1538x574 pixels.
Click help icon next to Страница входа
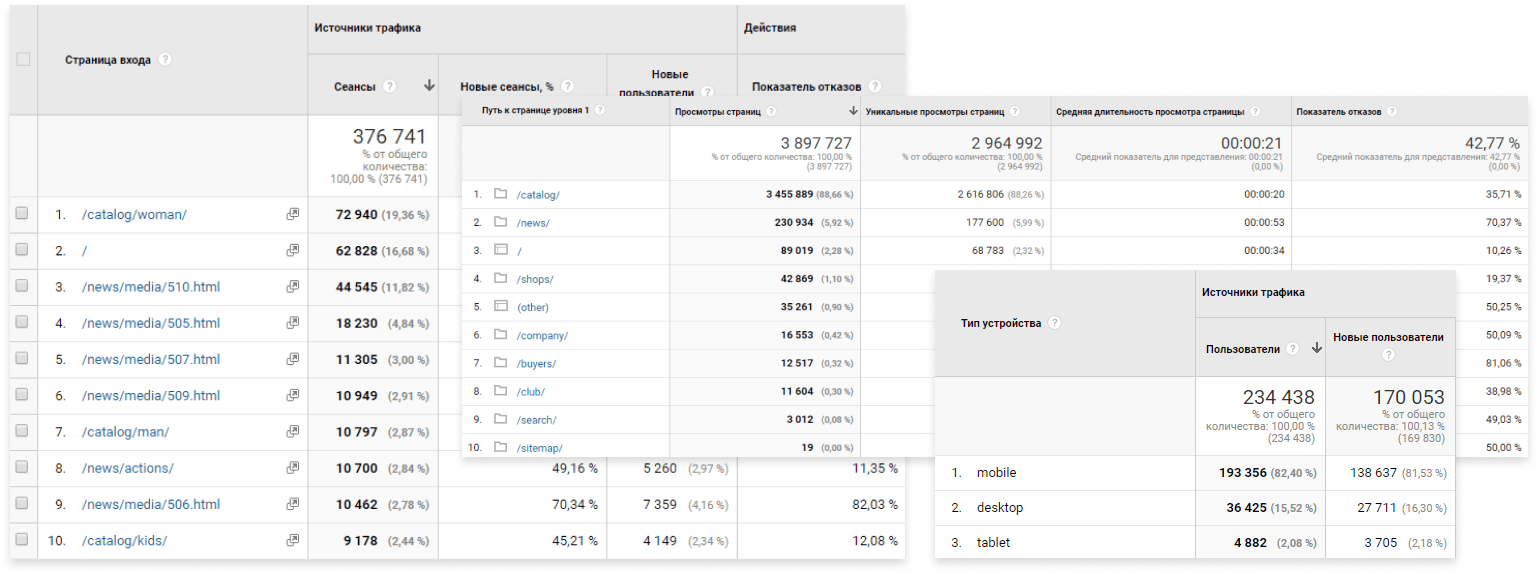pos(165,60)
